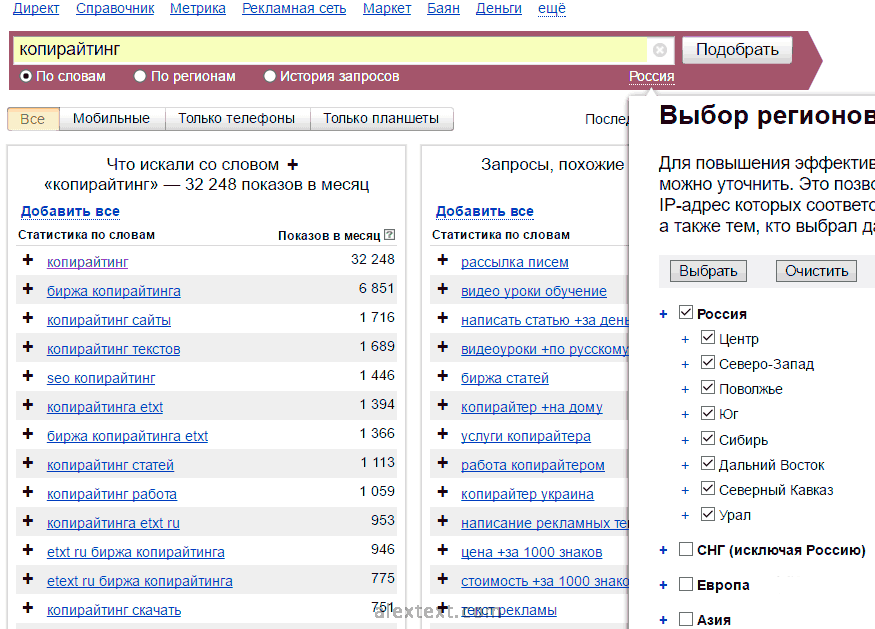Click help icon near 'Показов в месяц'
Screen dimensions: 875x629
389,236
